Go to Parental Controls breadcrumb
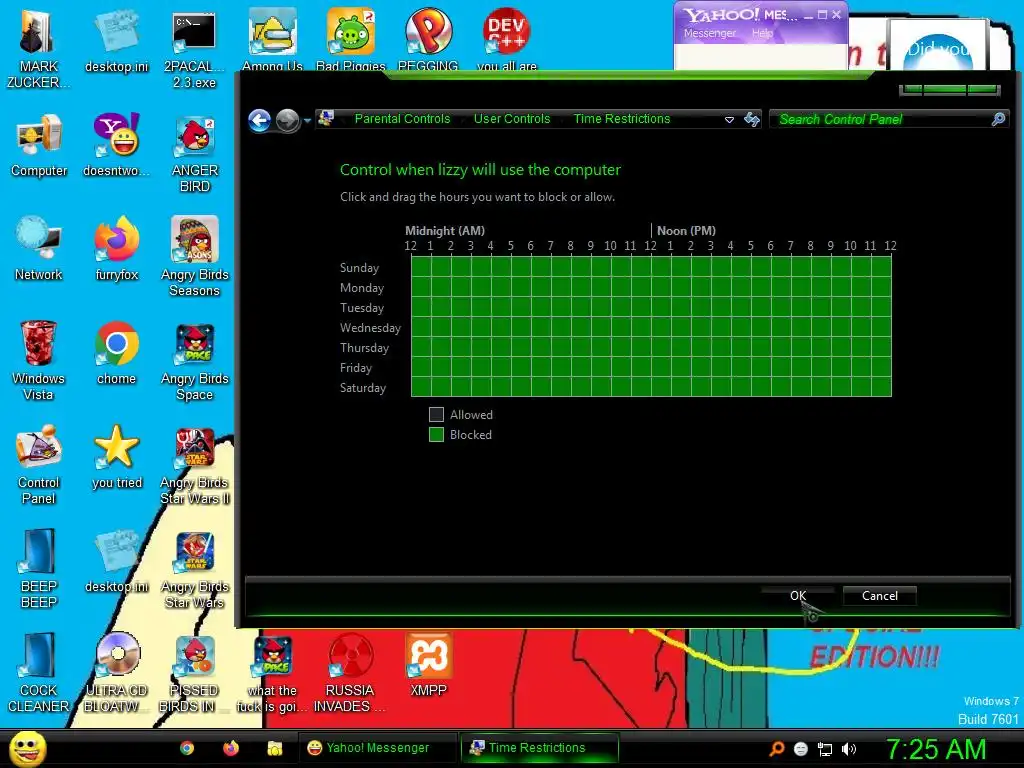Screen dimensions: 1024x768 pos(402,119)
